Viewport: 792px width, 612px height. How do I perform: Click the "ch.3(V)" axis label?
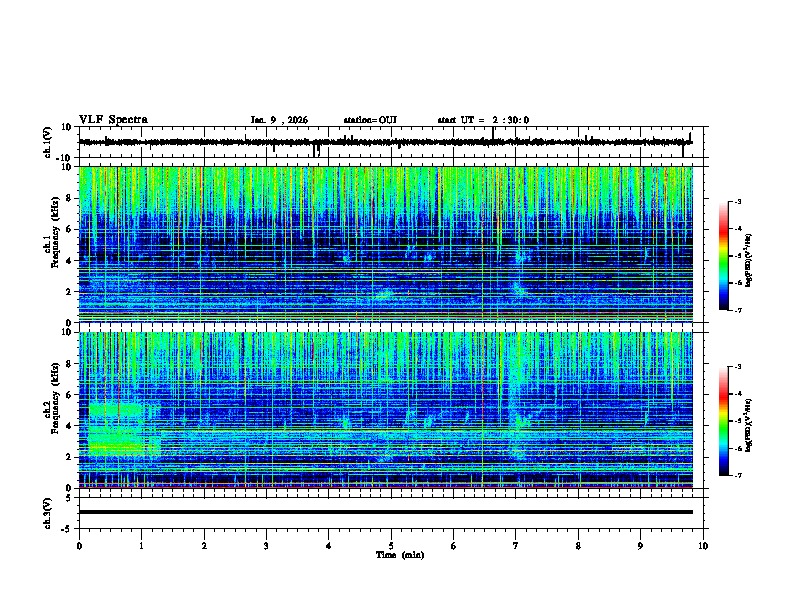pos(48,513)
